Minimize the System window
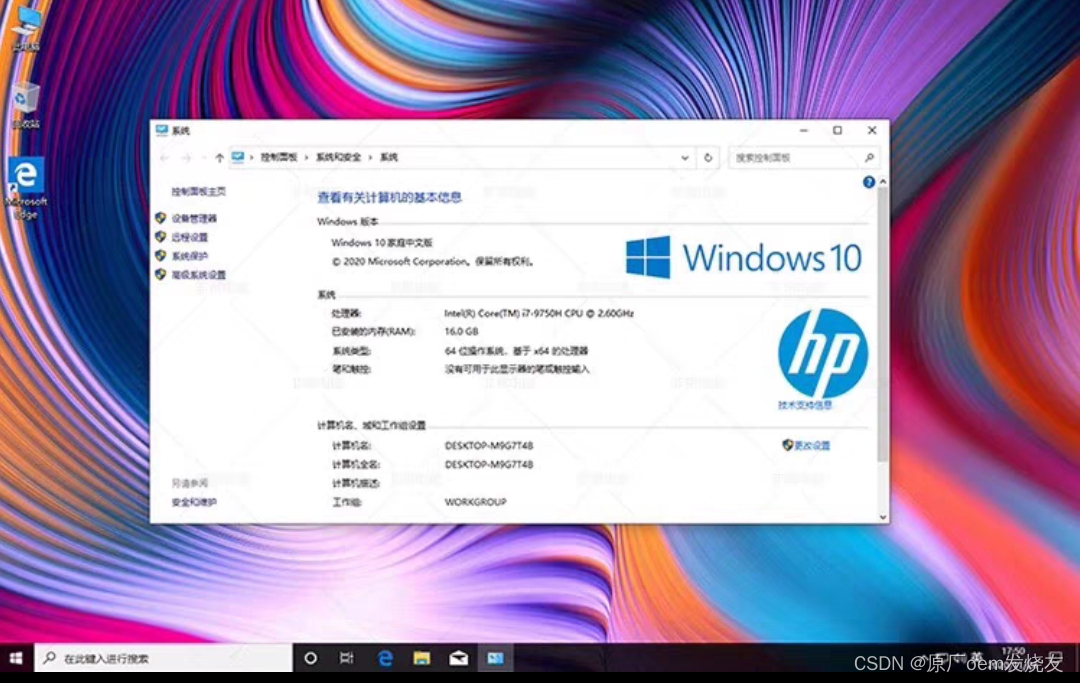The width and height of the screenshot is (1080, 683). click(804, 130)
